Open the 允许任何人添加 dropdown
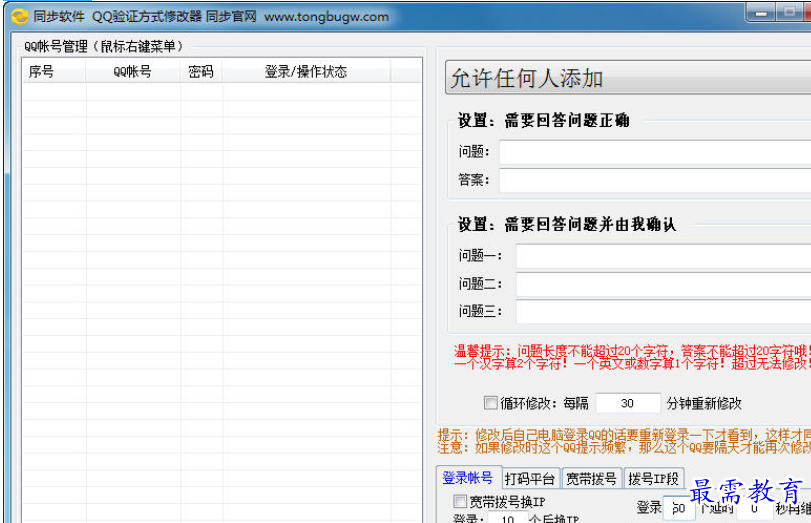 point(628,78)
